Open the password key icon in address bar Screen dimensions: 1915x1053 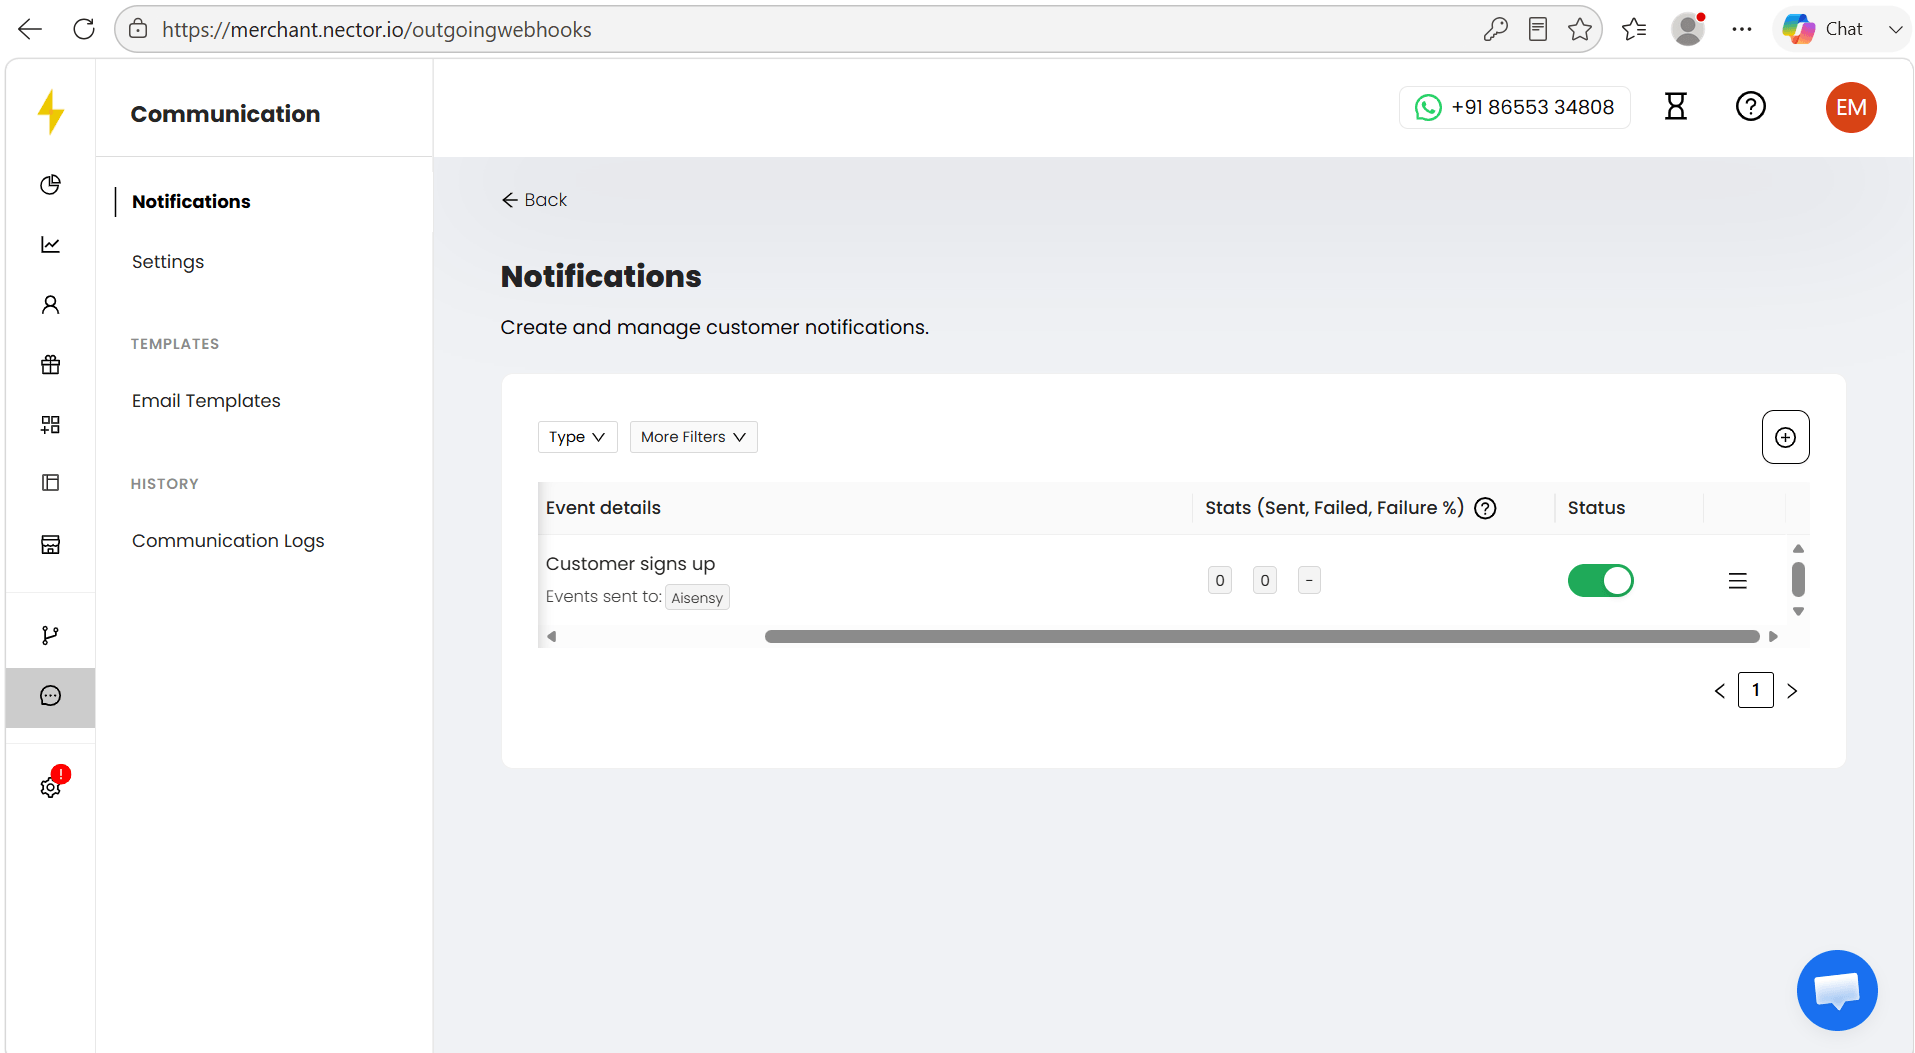coord(1496,29)
